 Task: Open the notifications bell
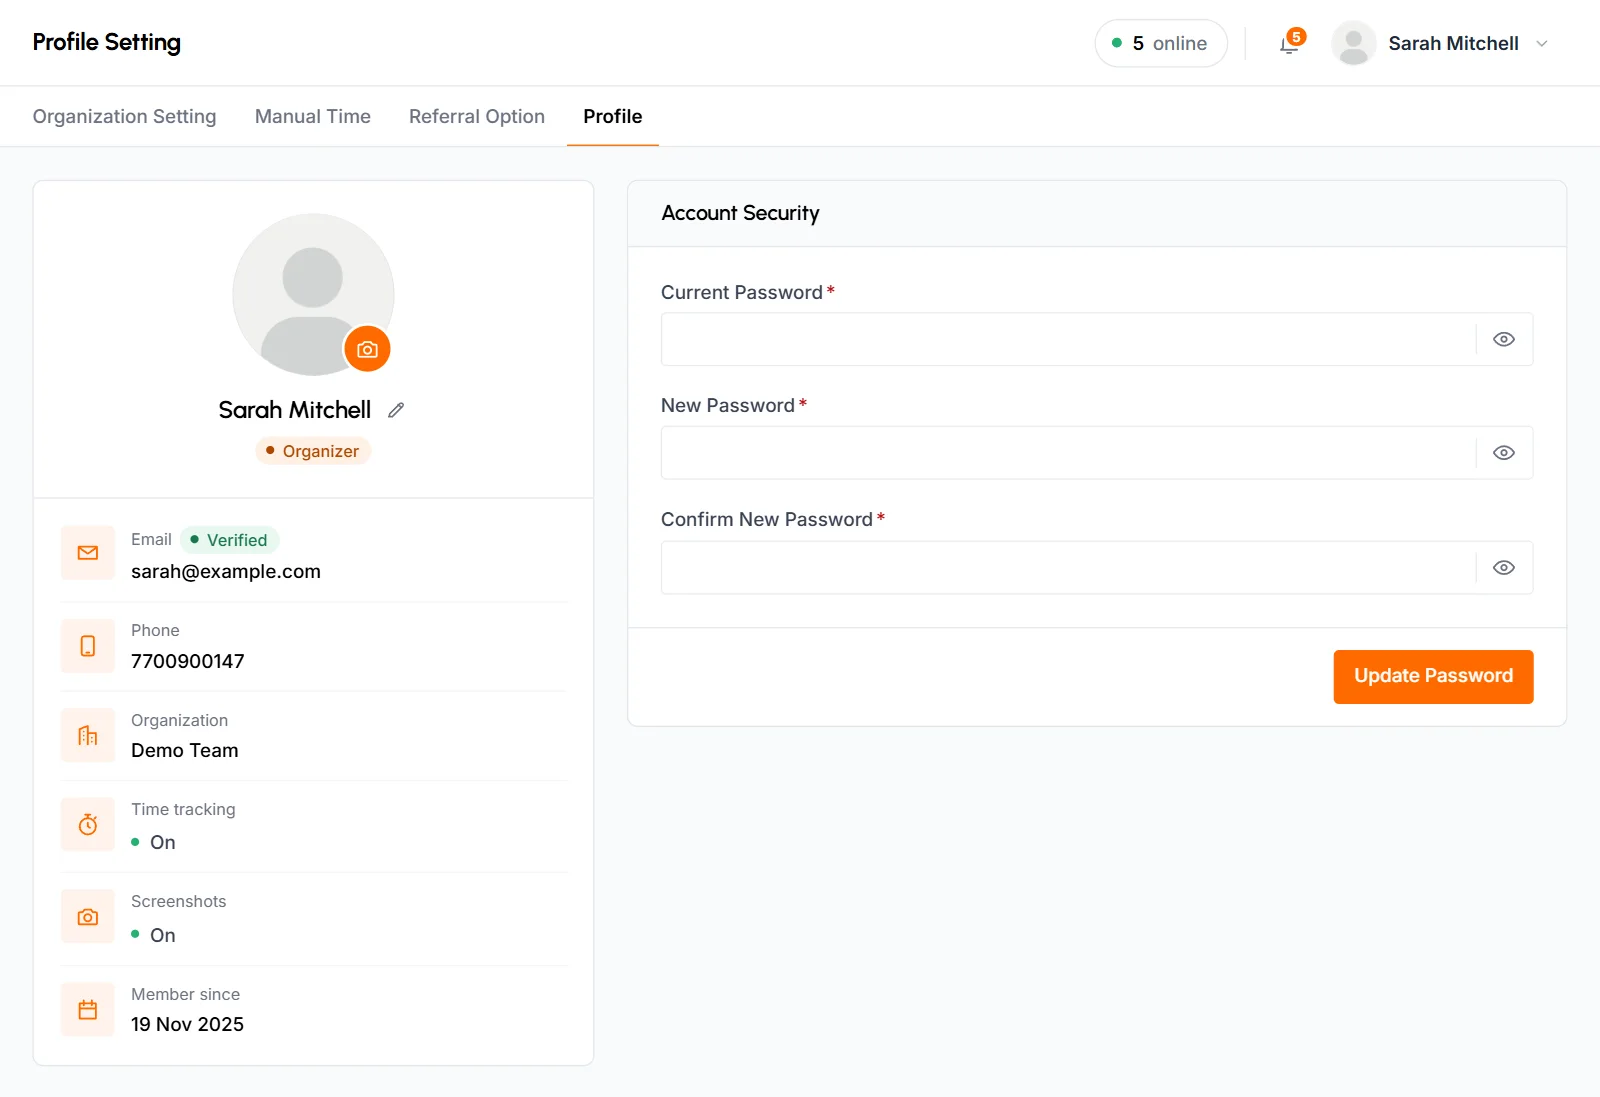pos(1290,44)
